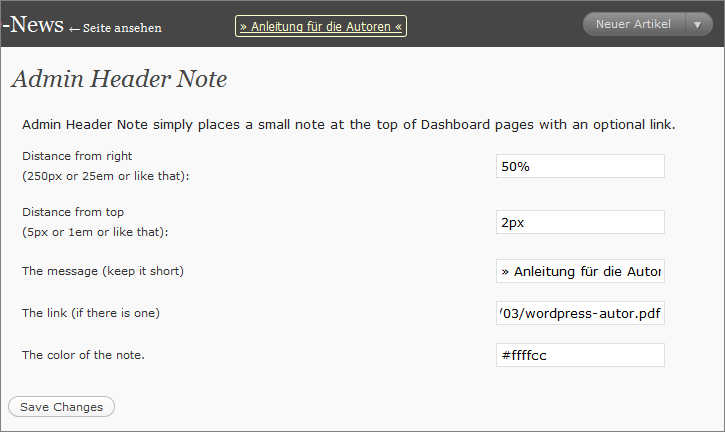Click the Neuer Artikel button
Viewport: 725px width, 432px height.
click(633, 25)
